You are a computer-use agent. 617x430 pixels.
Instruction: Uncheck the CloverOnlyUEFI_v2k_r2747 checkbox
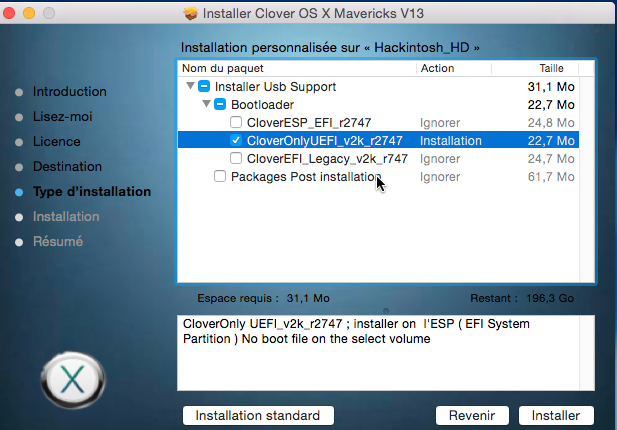click(x=236, y=140)
